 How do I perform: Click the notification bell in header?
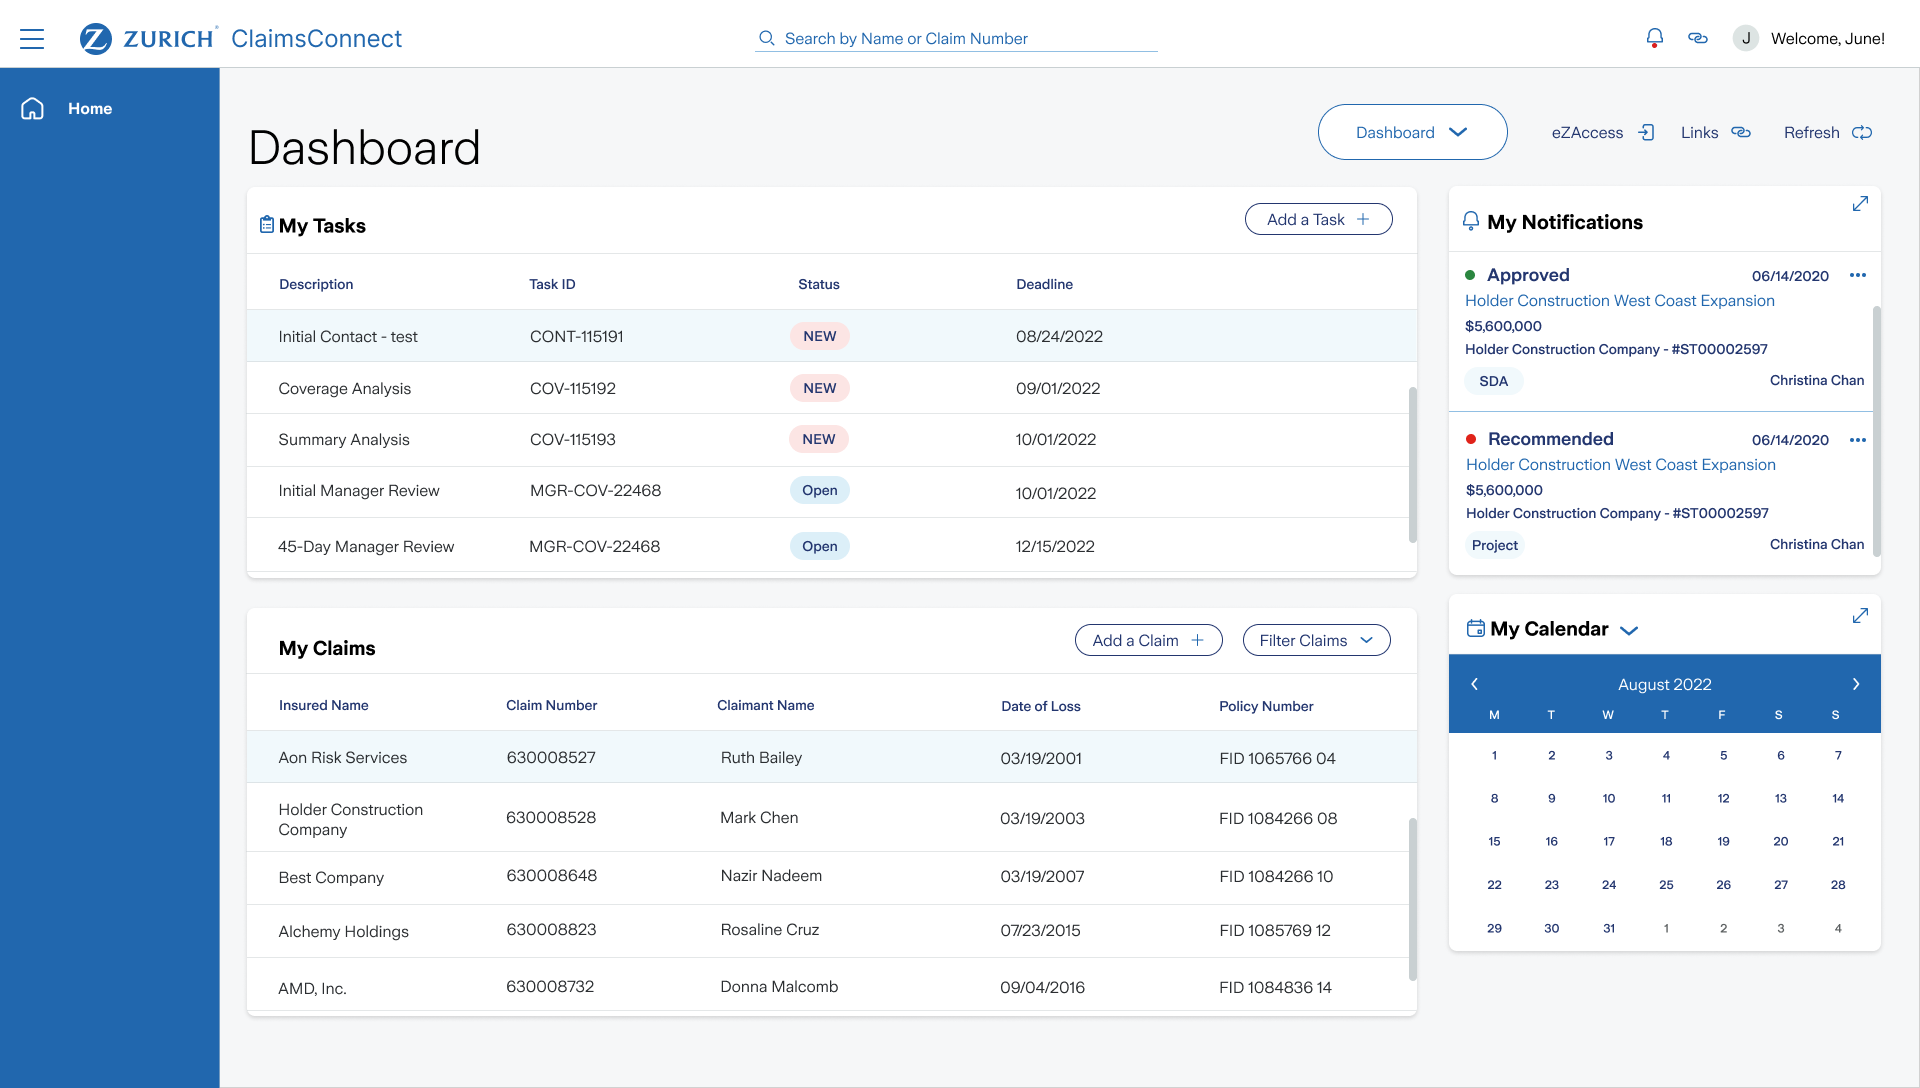(x=1654, y=38)
